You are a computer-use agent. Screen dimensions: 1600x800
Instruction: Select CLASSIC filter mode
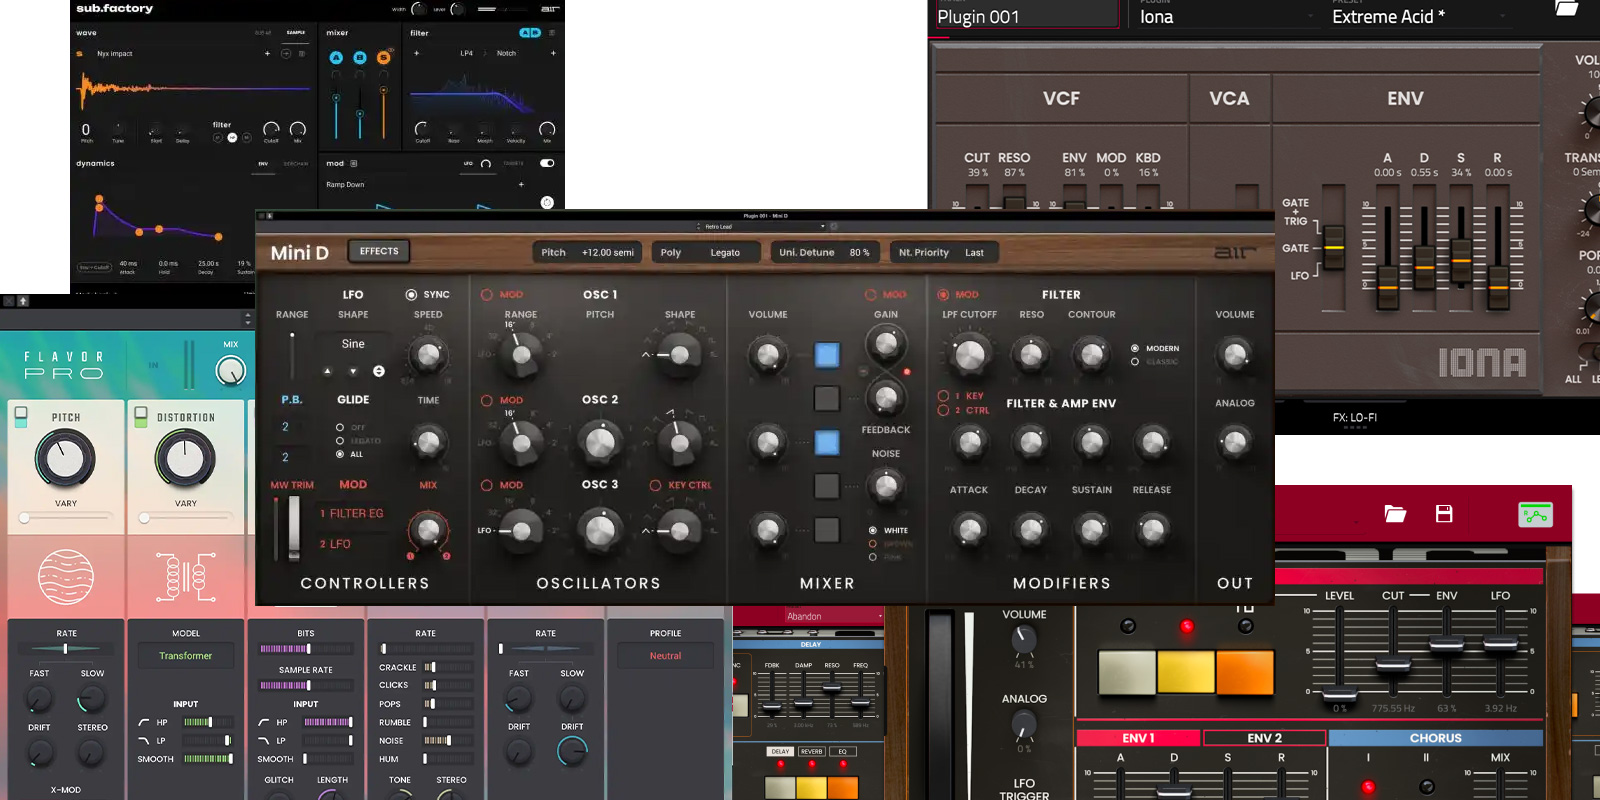(x=1135, y=362)
